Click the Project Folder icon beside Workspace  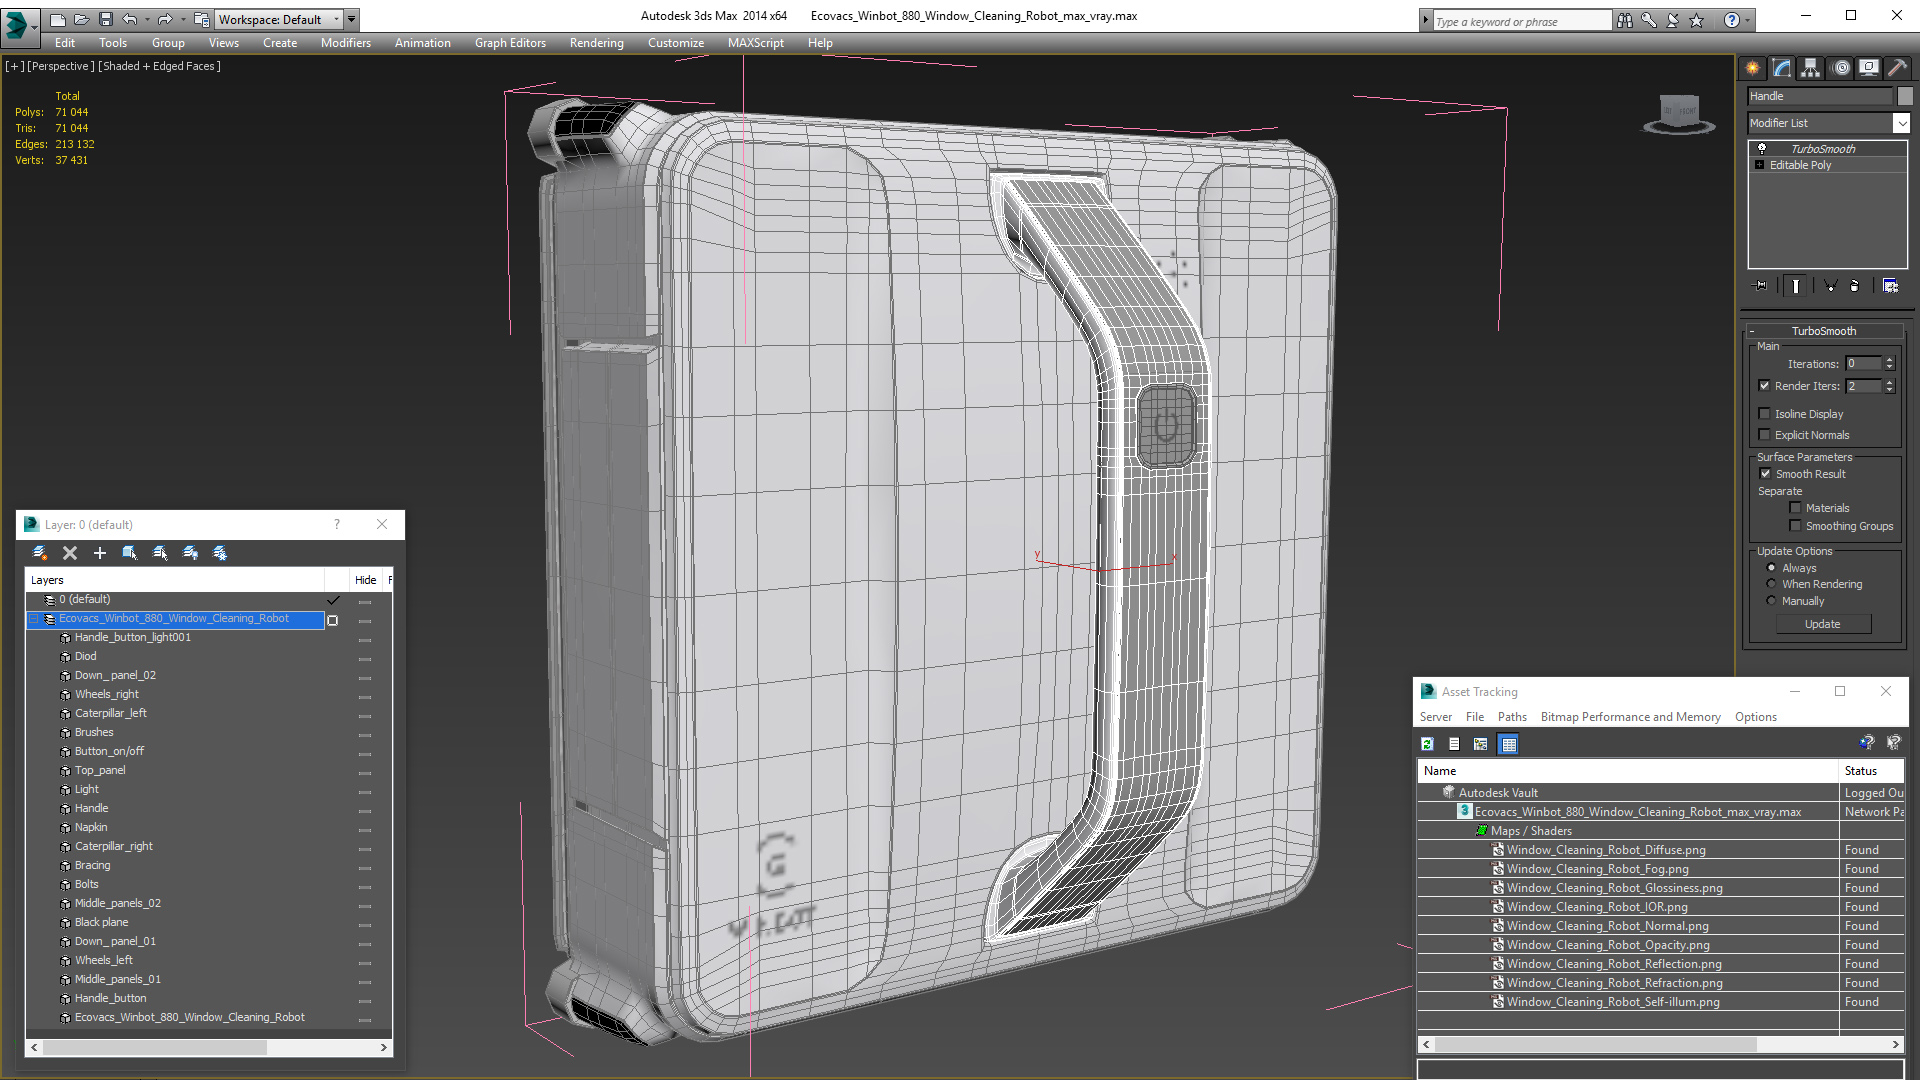(x=201, y=19)
